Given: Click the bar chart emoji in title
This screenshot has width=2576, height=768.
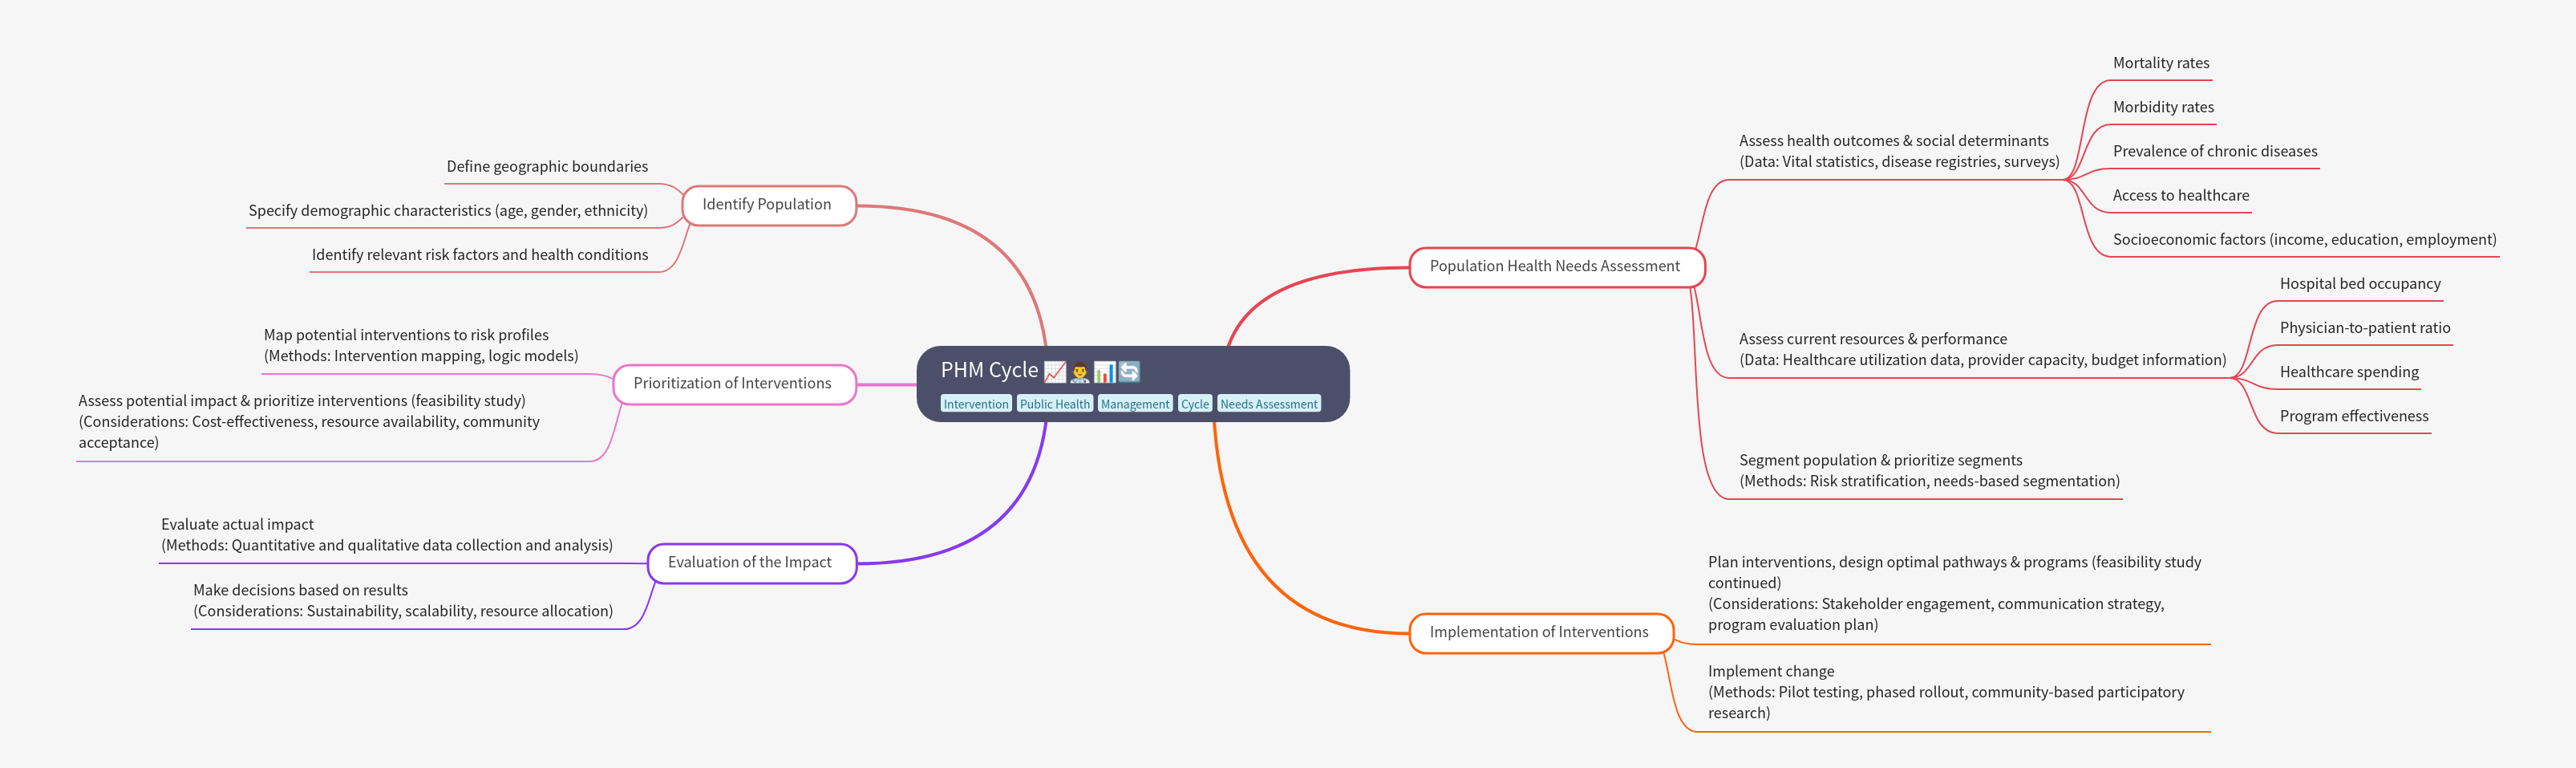Looking at the screenshot, I should point(1104,371).
